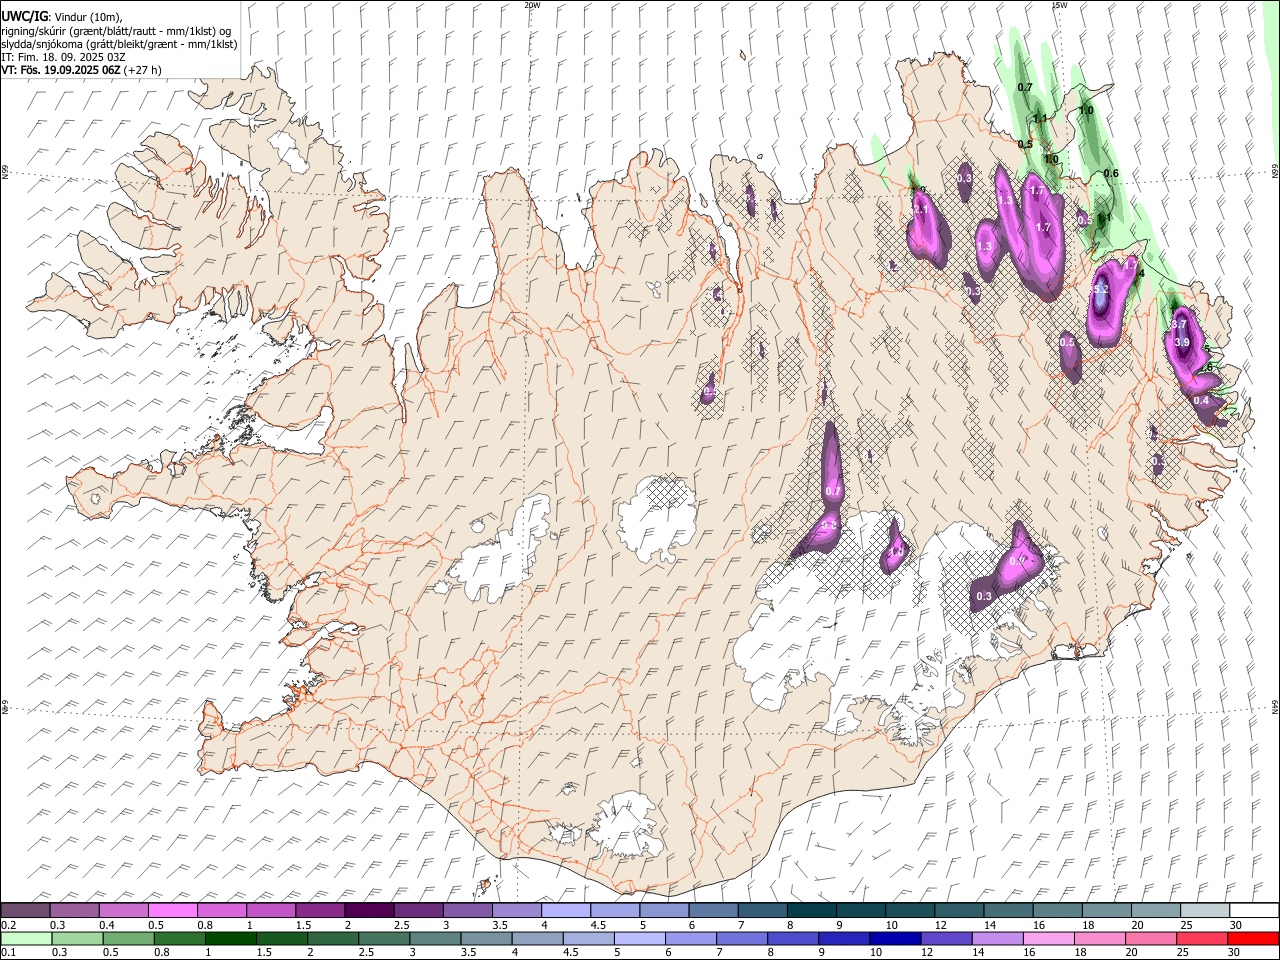
Task: Click the palest green rain-scale swatch above 0.1
Action: [x=26, y=938]
